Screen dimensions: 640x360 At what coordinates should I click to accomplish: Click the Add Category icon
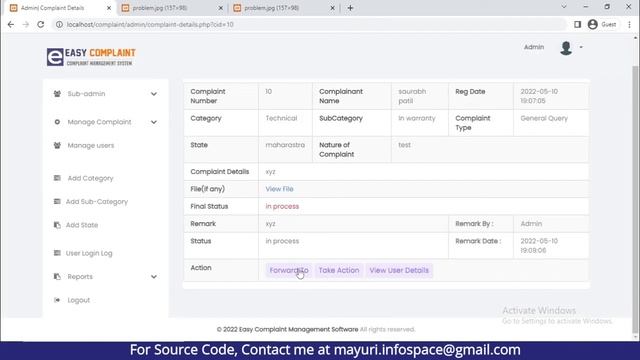pos(57,178)
